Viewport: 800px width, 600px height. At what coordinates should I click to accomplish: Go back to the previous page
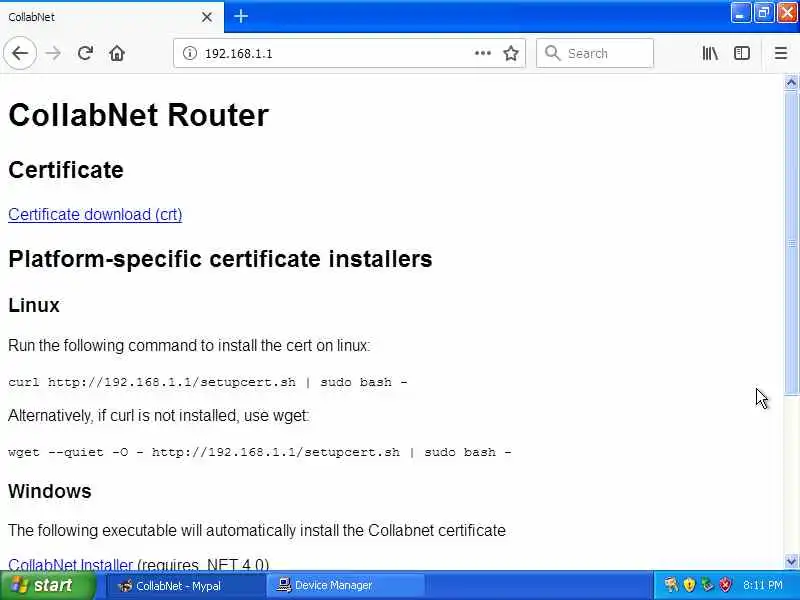20,53
